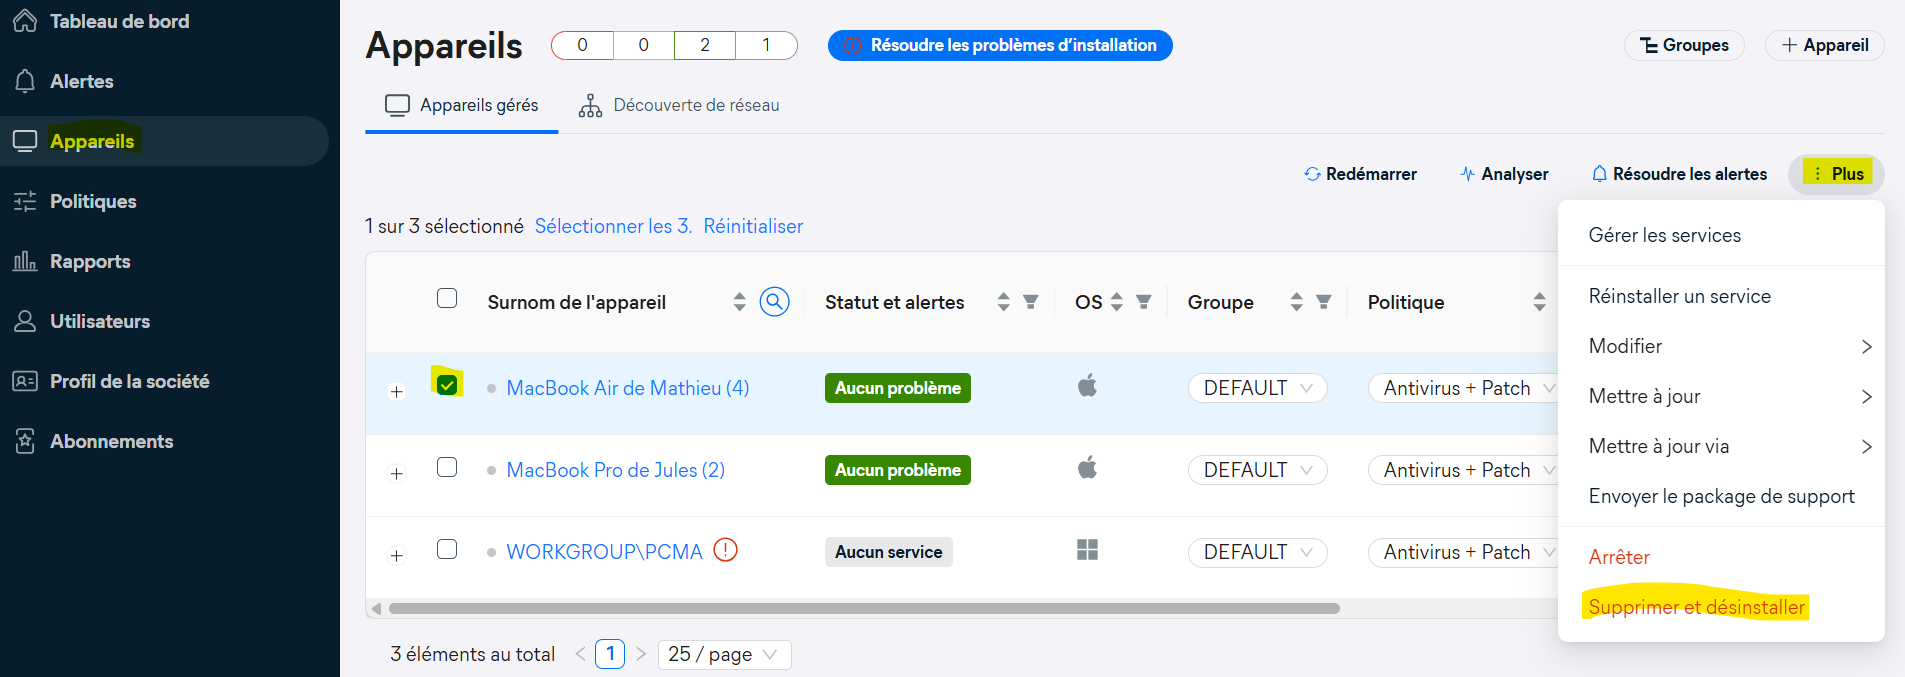Open MacBook Pro de Jules (2) link
This screenshot has height=677, width=1905.
(x=616, y=470)
